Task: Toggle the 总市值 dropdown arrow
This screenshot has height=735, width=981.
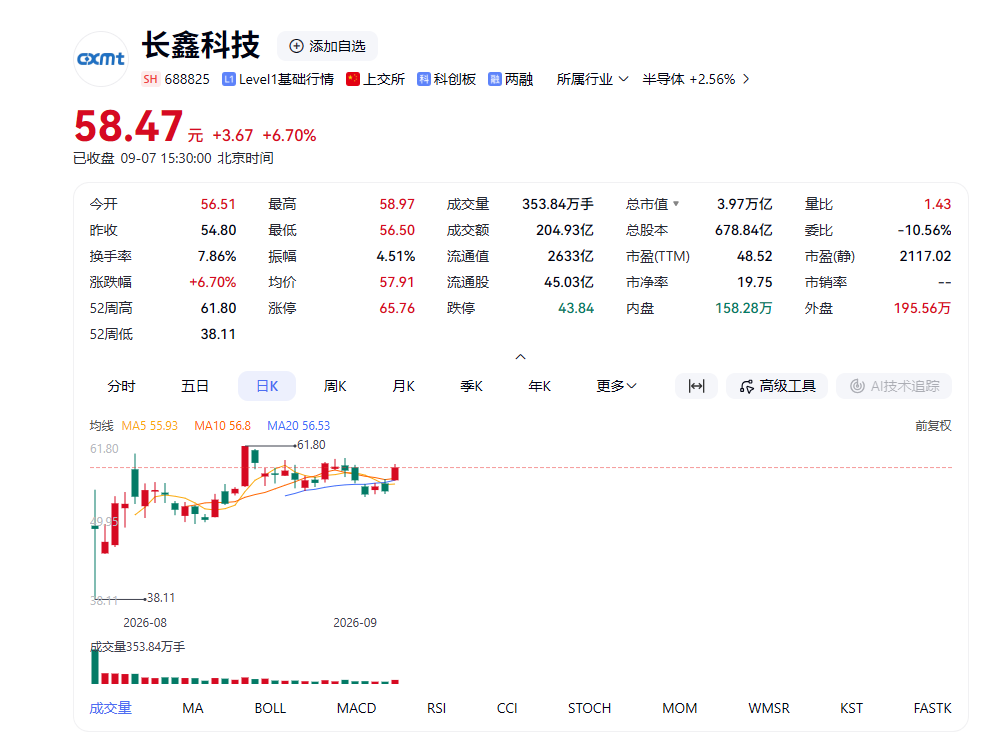Action: pos(676,204)
